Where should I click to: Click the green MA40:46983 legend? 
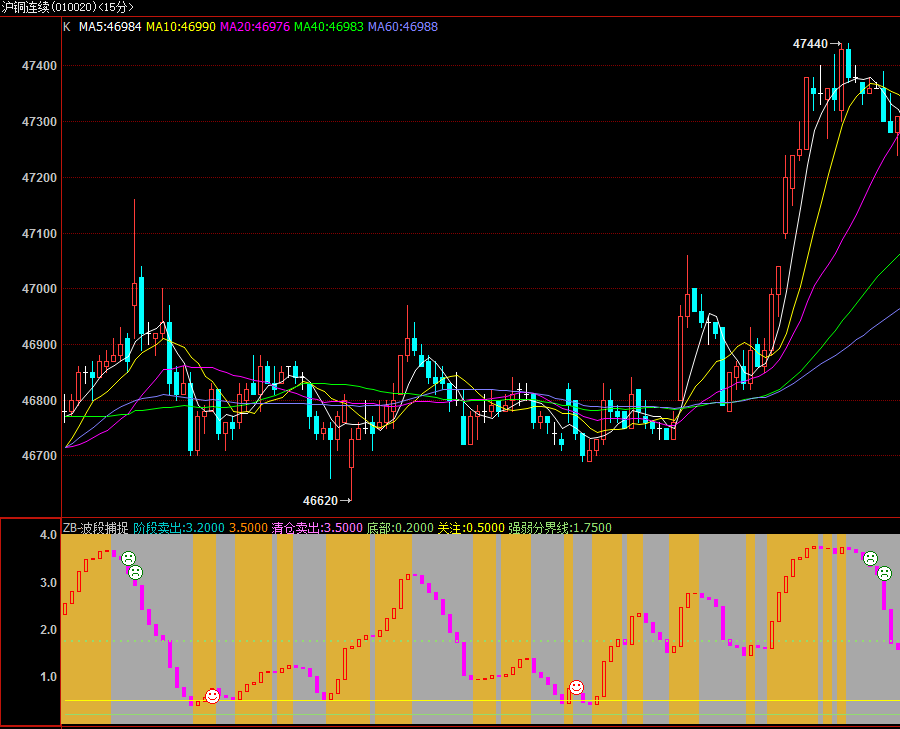tap(328, 27)
